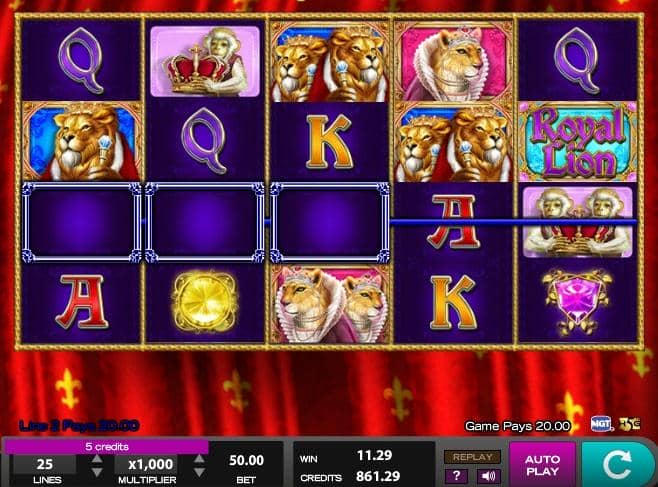The height and width of the screenshot is (487, 658).
Task: Click the Royal Lion logo symbol
Action: coord(577,141)
